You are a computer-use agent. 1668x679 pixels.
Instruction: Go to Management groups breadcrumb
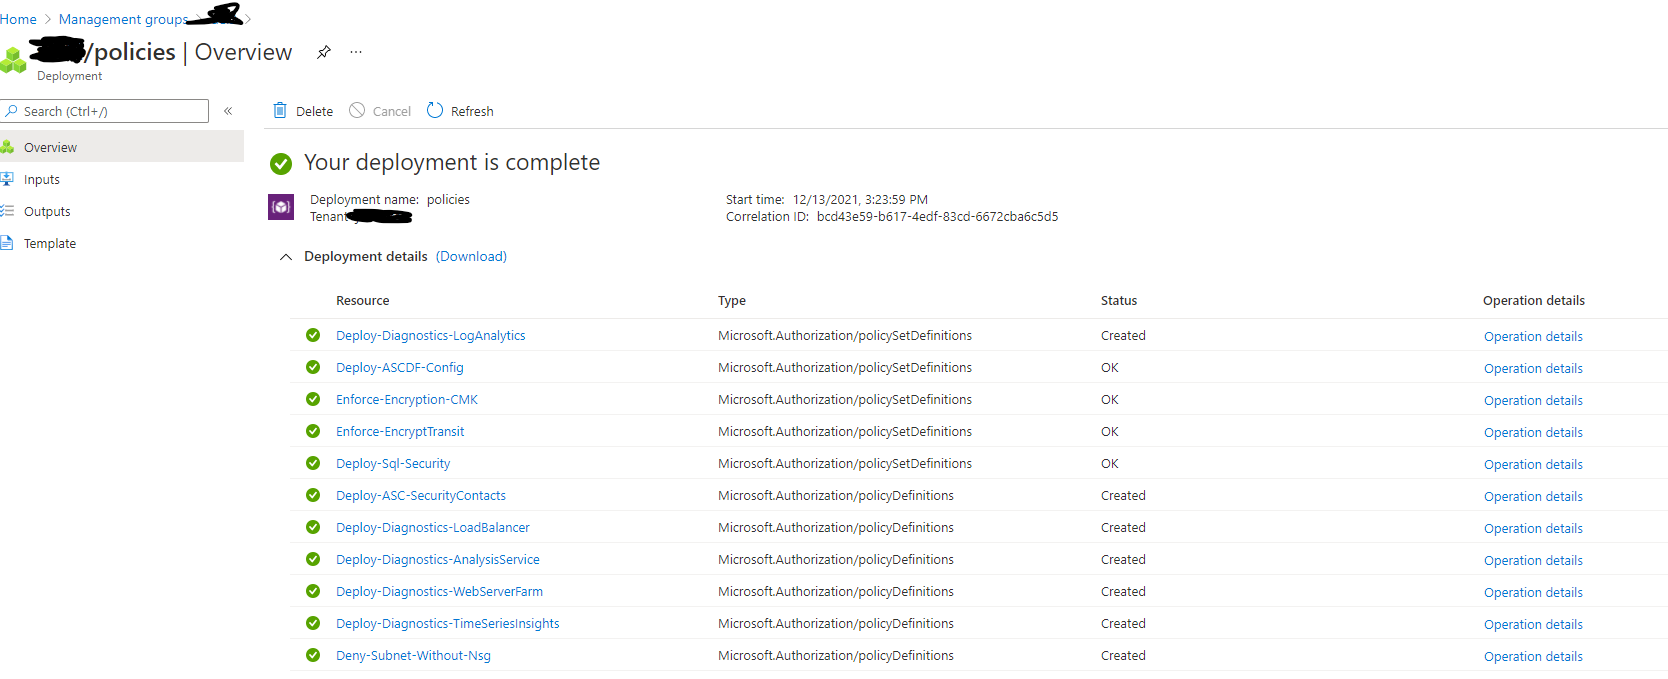(122, 19)
